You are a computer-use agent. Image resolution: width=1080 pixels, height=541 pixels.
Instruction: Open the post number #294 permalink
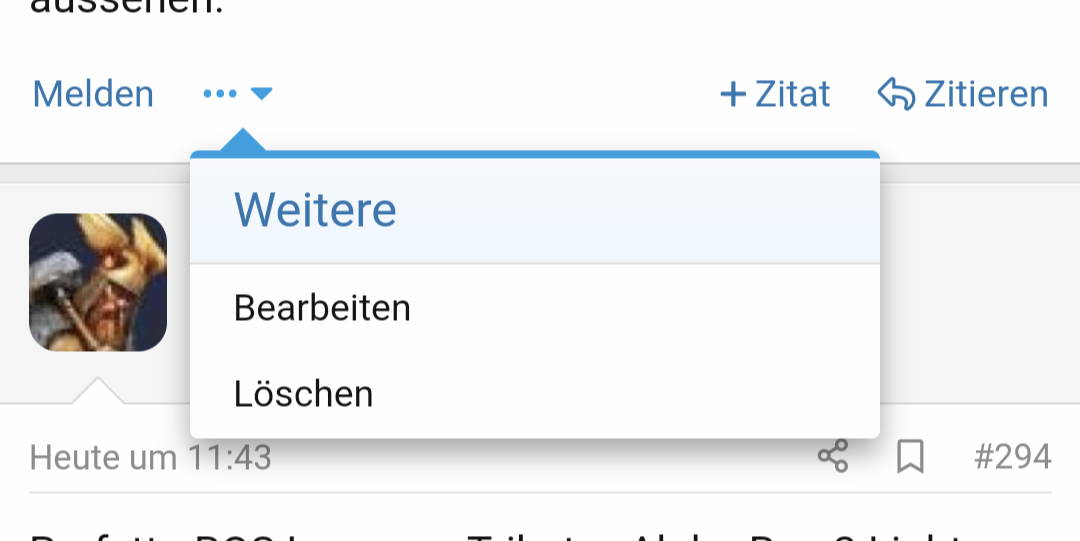1012,457
